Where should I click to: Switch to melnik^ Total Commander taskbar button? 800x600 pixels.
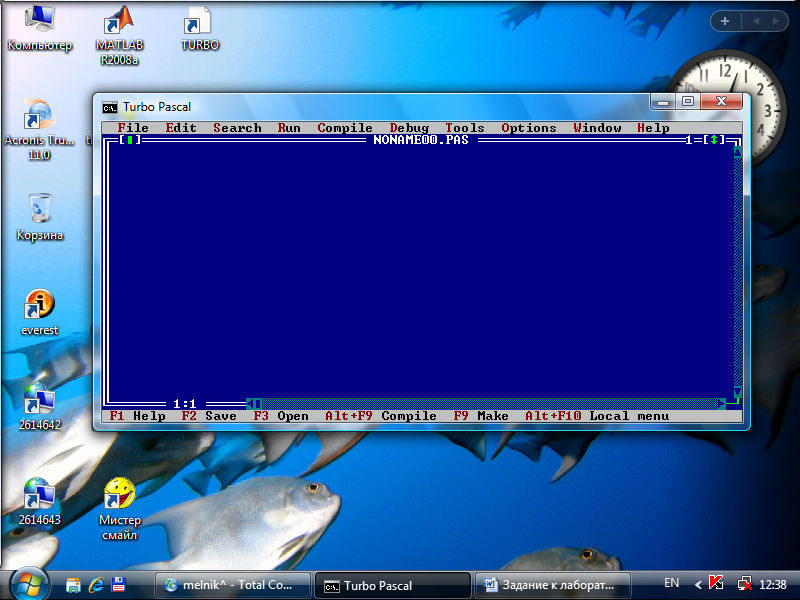(232, 585)
